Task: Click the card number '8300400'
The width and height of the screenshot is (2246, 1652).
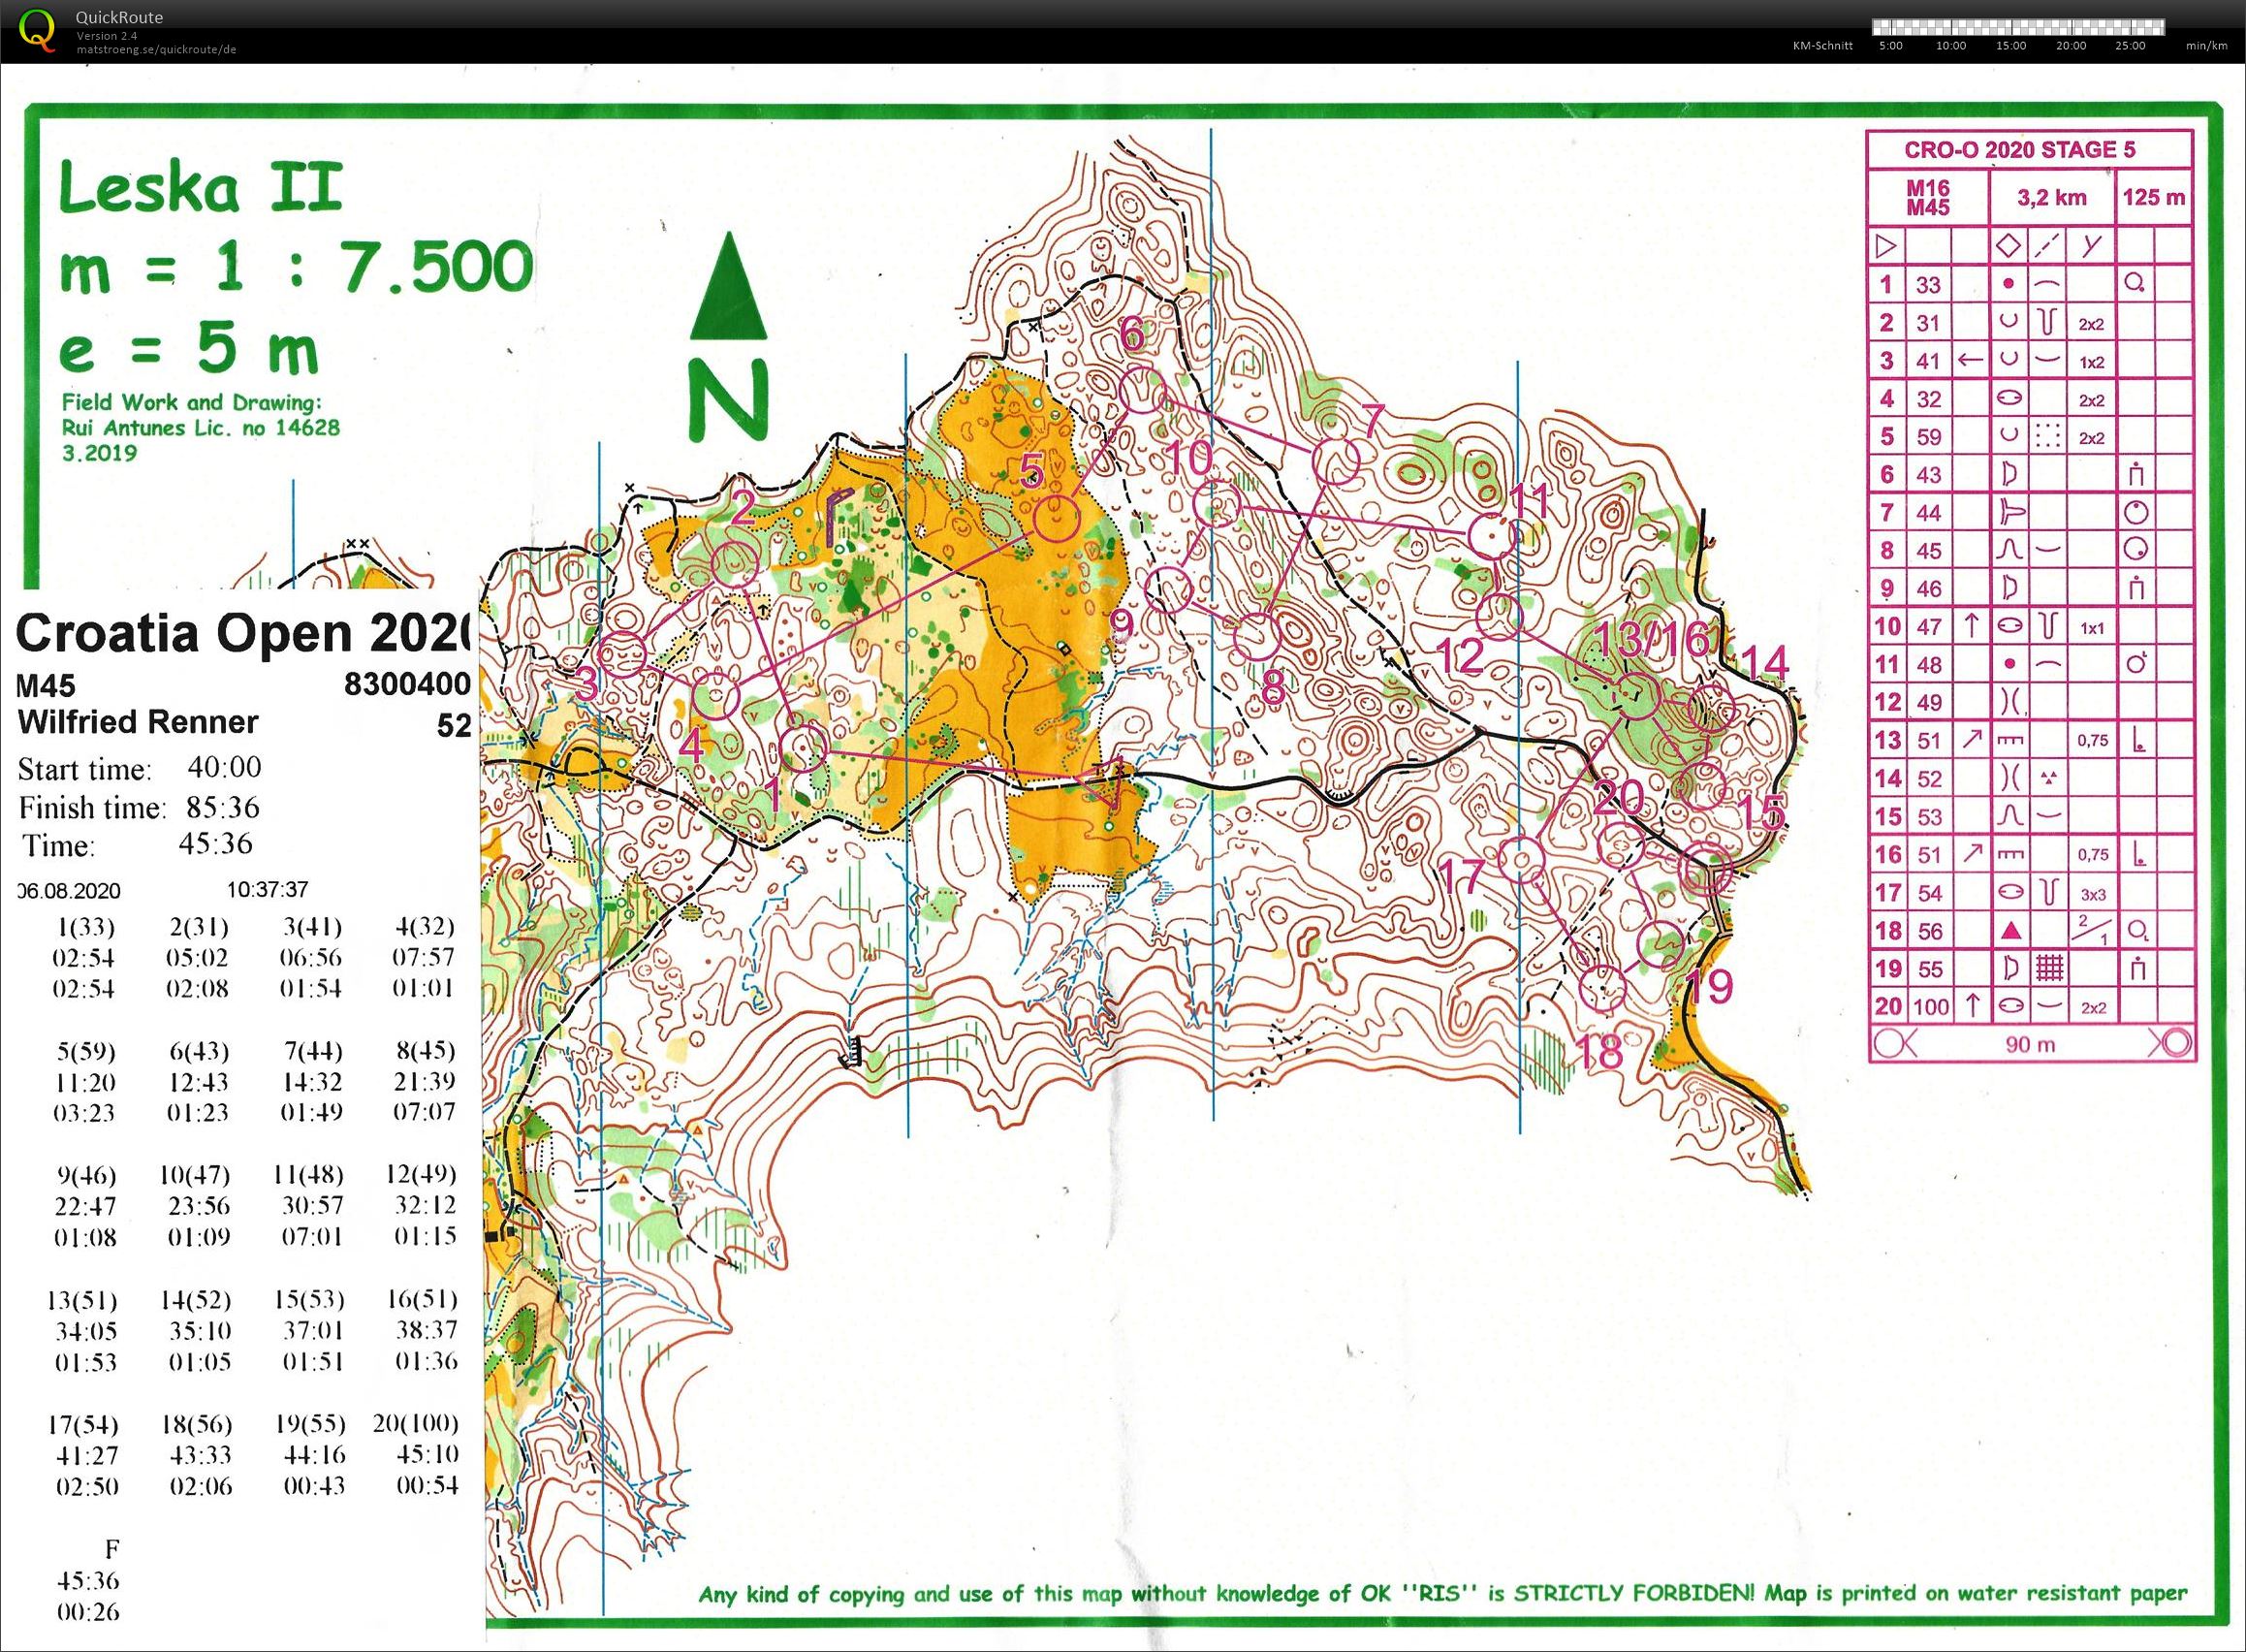Action: coord(407,684)
